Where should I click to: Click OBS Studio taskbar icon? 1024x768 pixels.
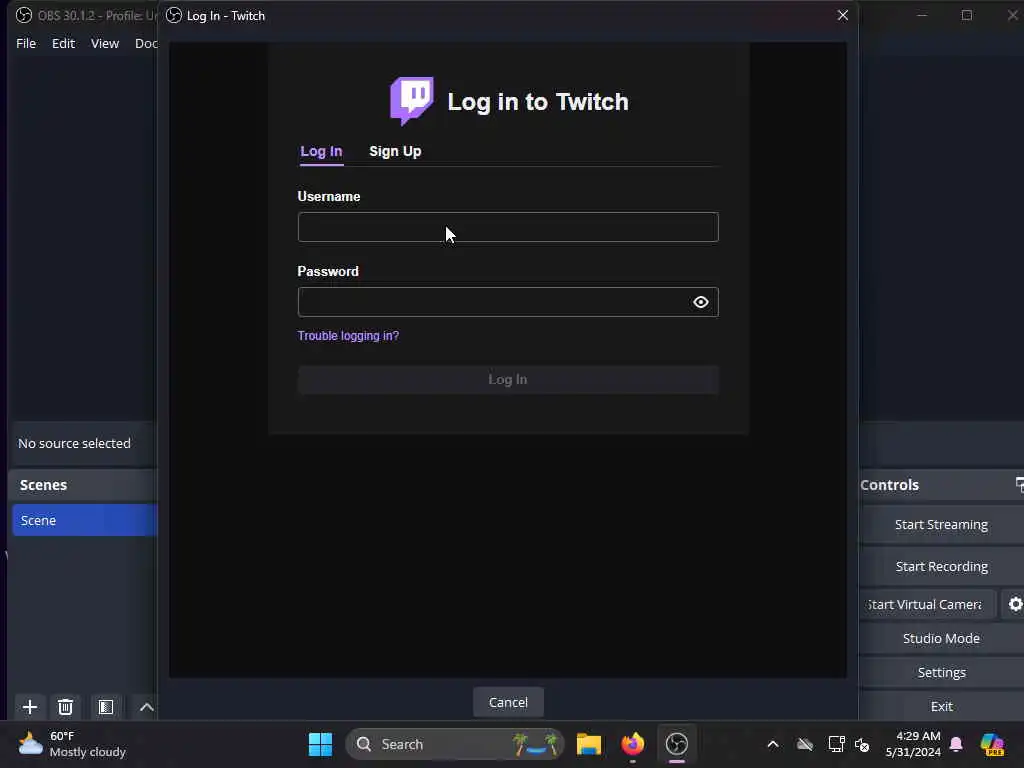tap(677, 744)
